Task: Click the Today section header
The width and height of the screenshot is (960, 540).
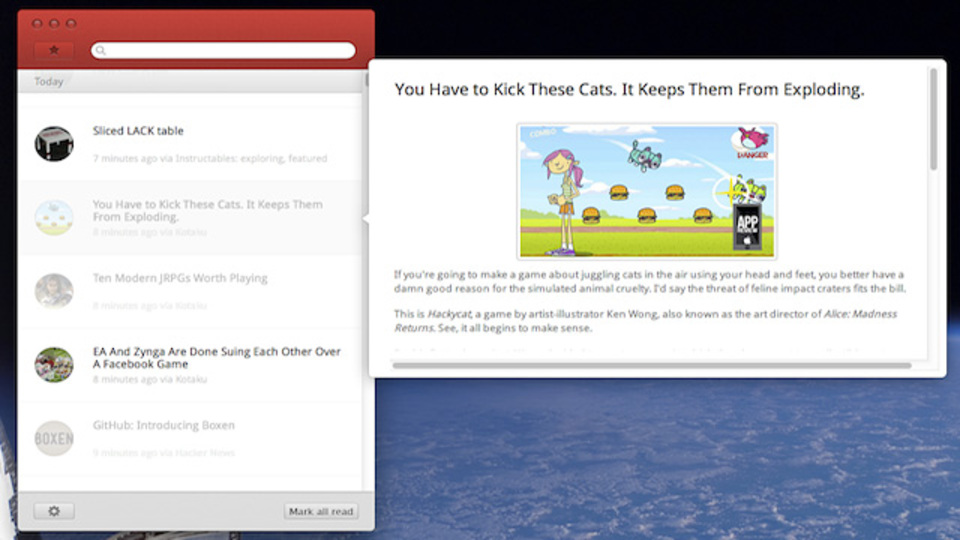Action: [190, 81]
